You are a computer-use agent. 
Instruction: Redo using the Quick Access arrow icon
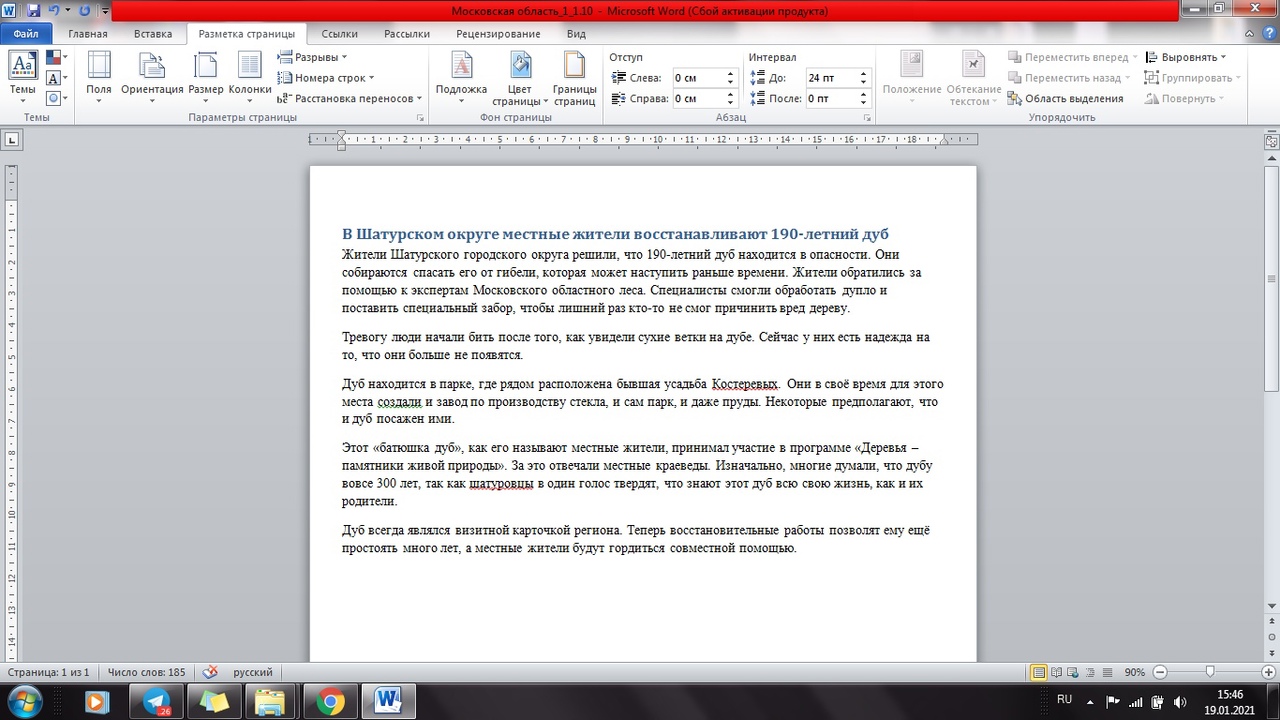(x=83, y=11)
